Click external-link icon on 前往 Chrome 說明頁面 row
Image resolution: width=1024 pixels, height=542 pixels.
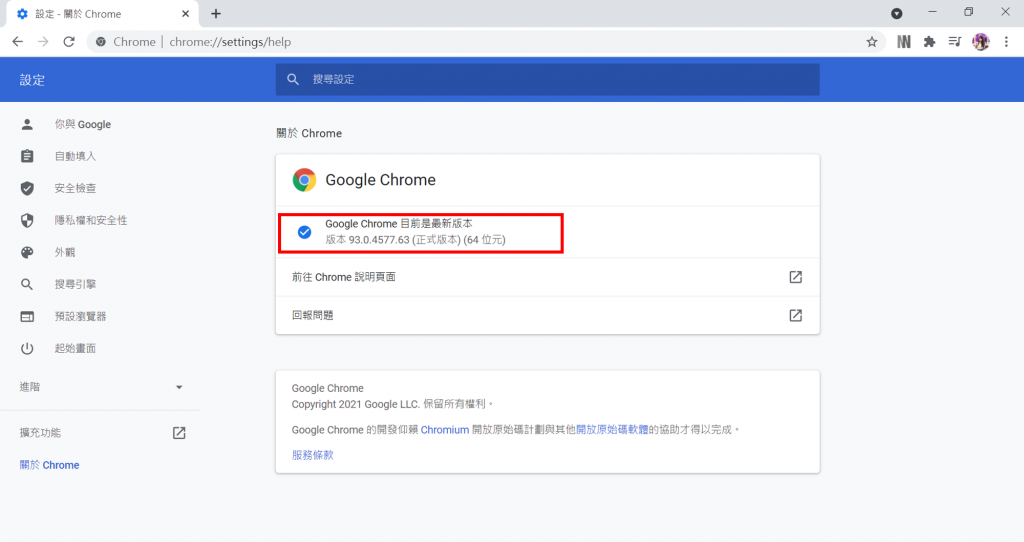[x=795, y=277]
